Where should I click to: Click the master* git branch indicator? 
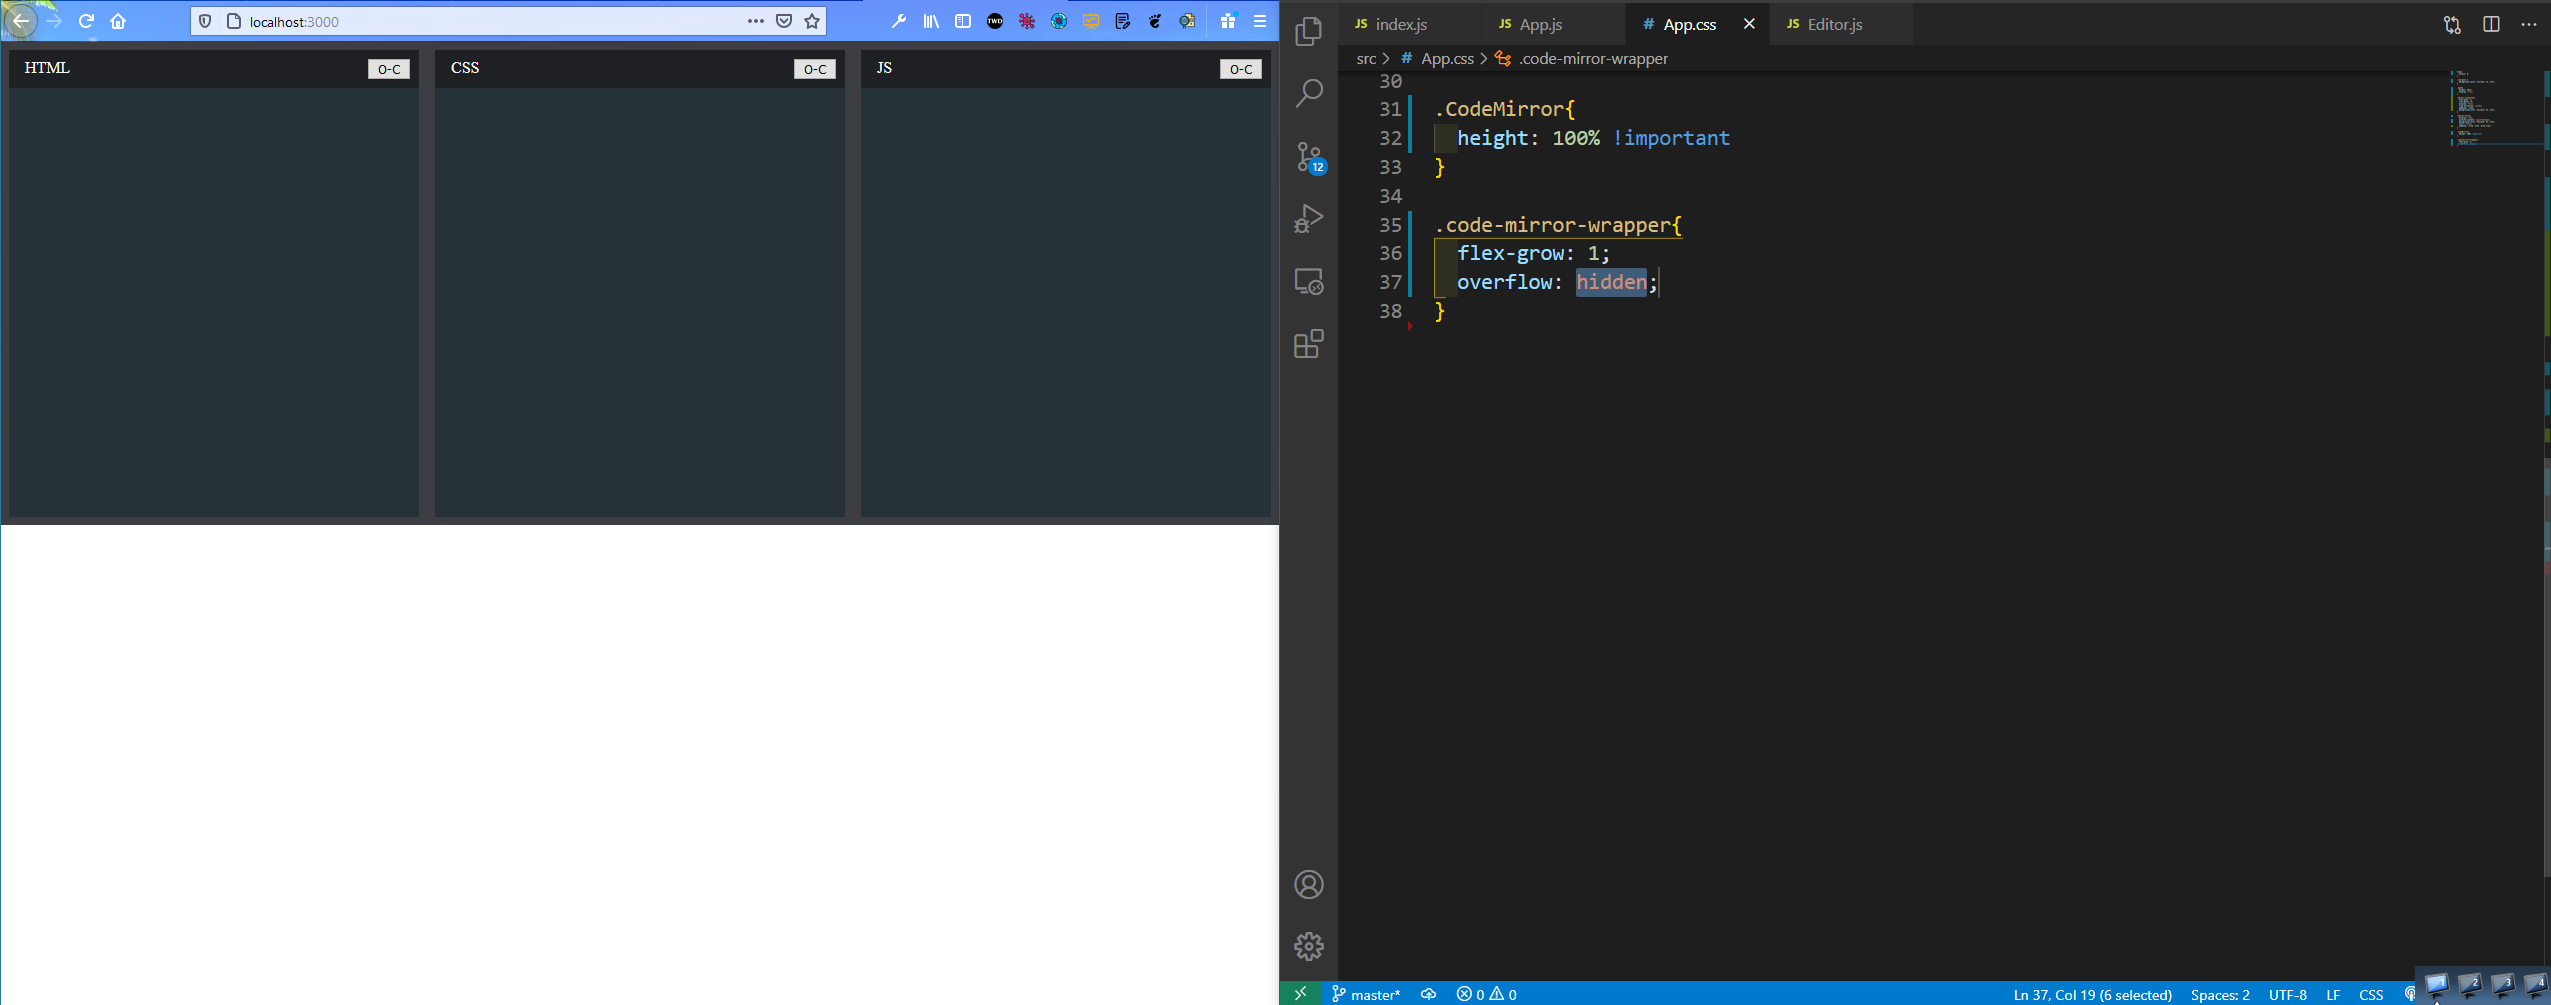pyautogui.click(x=1366, y=994)
